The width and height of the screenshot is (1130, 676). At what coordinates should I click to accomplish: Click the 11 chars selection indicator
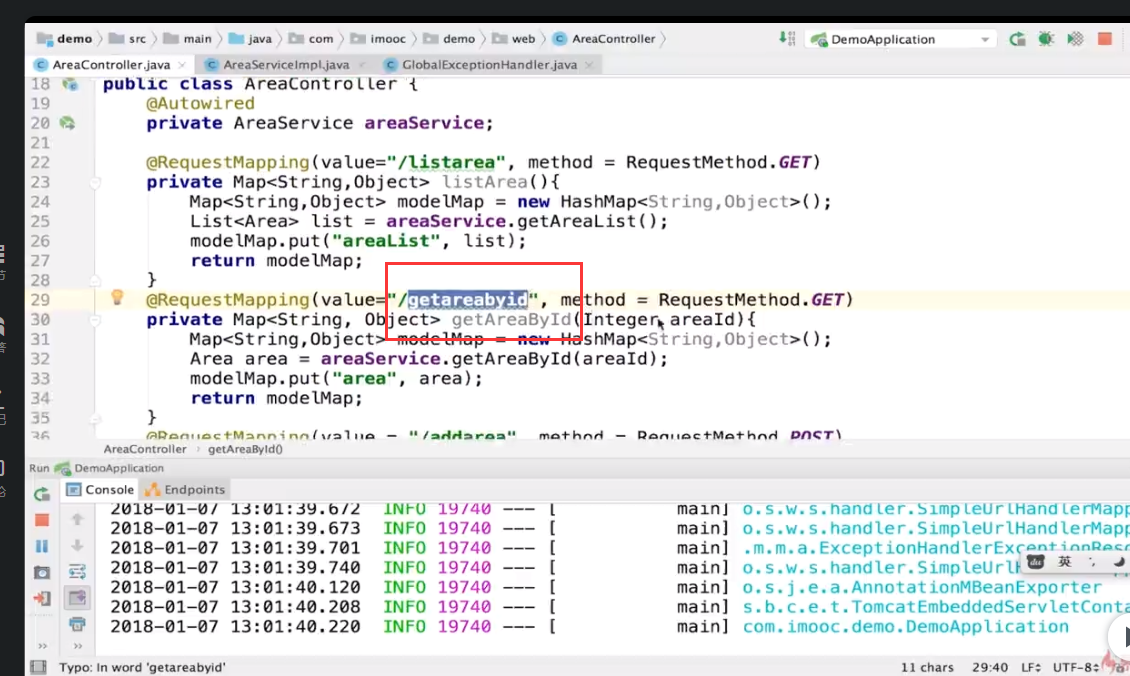tap(927, 667)
